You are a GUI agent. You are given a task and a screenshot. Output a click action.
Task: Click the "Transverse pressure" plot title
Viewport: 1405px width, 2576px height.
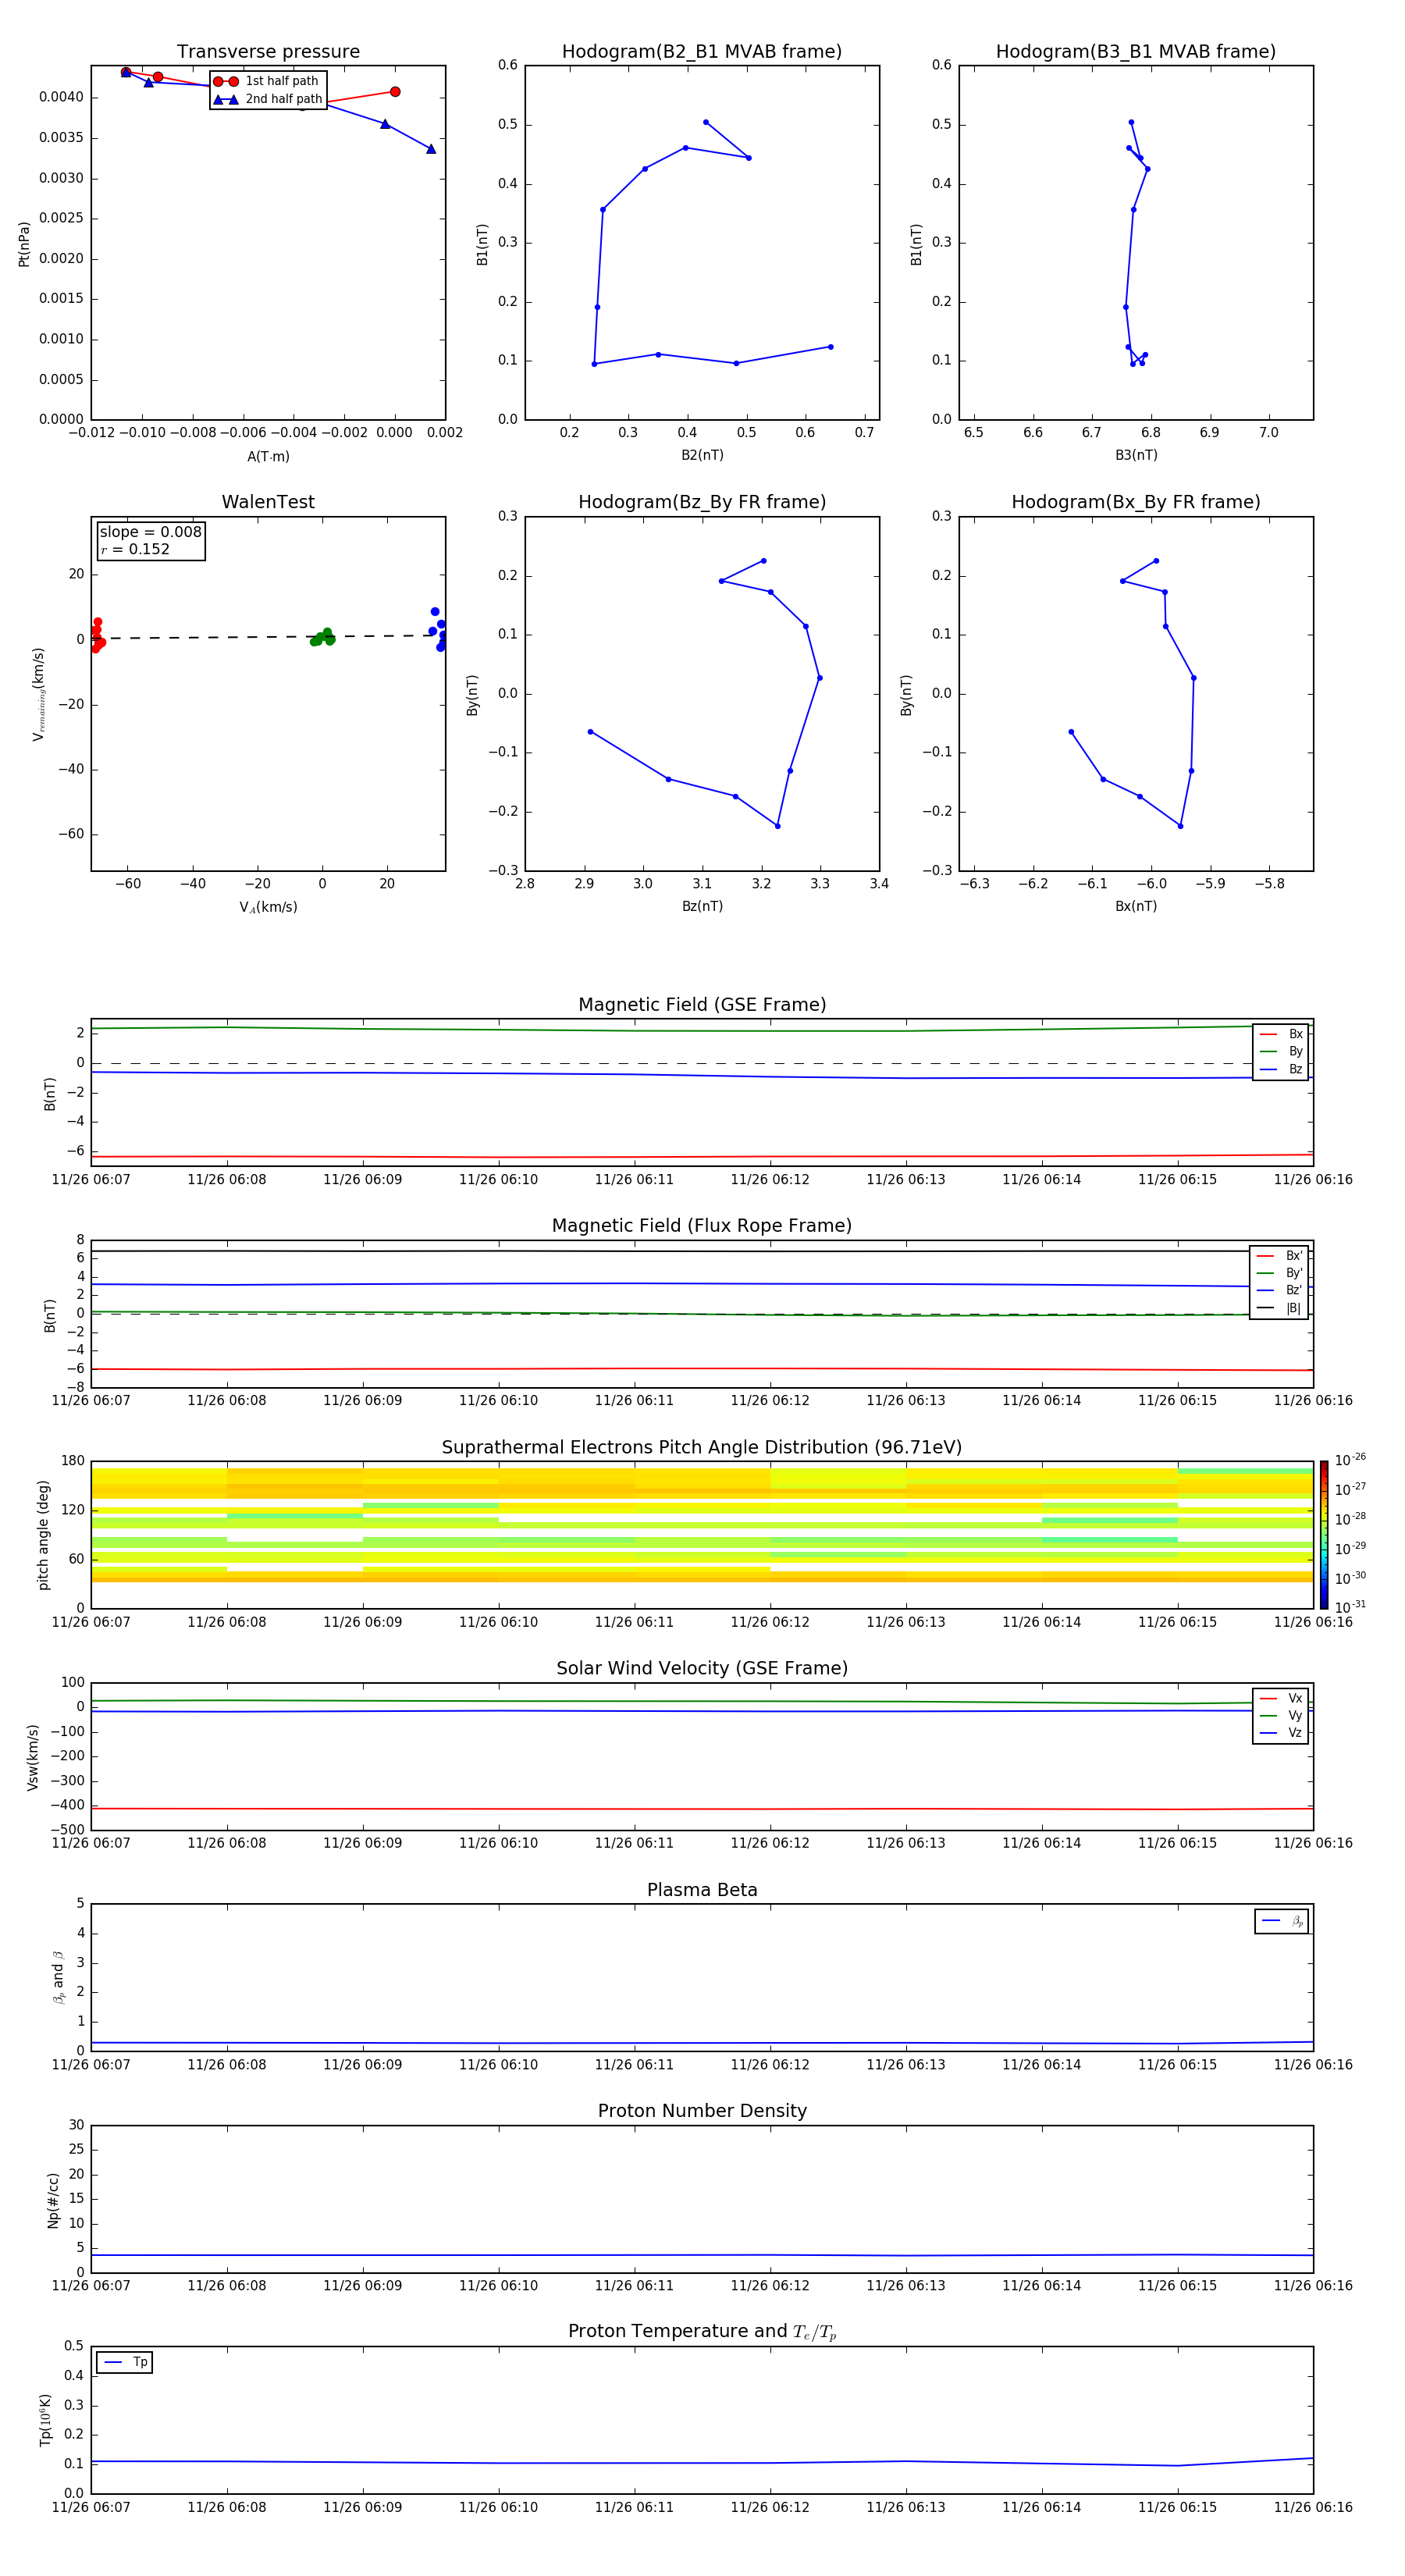[x=268, y=52]
